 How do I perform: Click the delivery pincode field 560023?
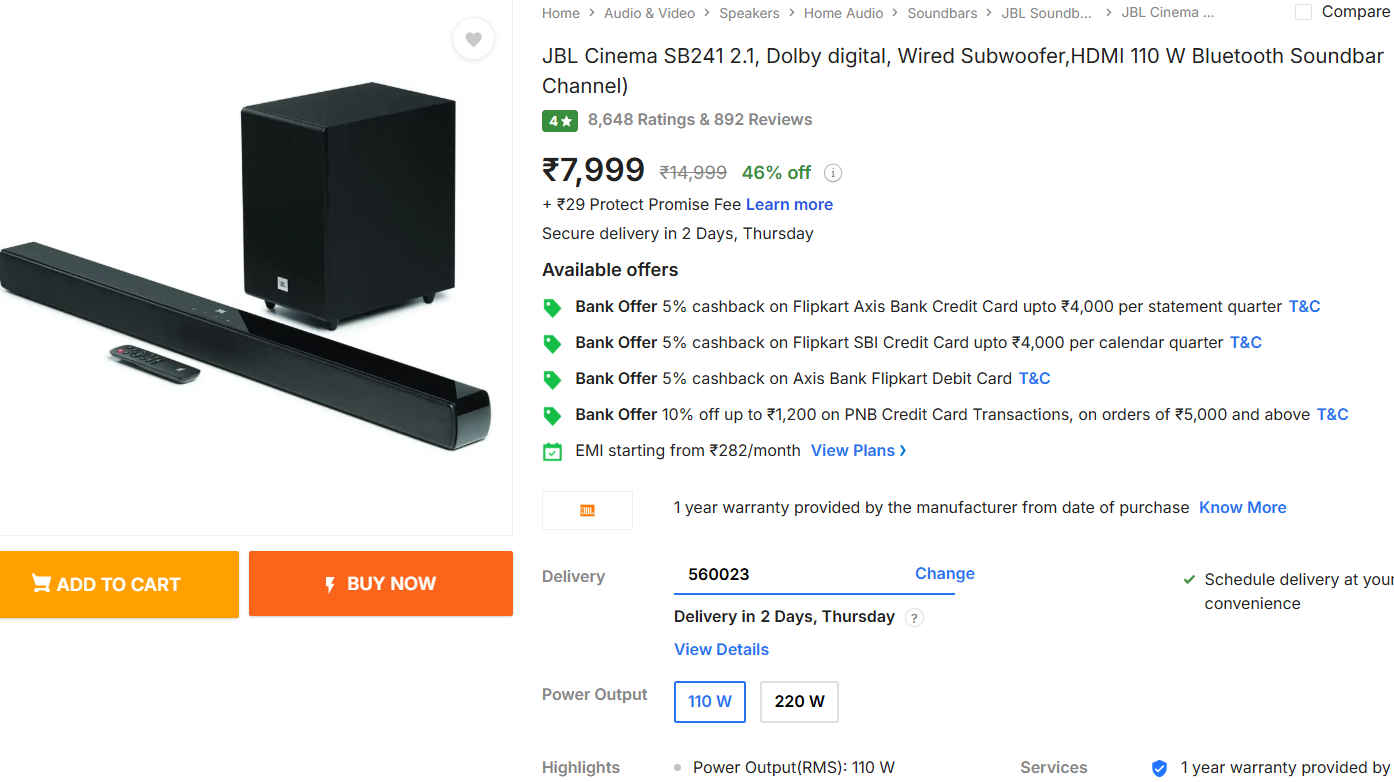tap(790, 575)
